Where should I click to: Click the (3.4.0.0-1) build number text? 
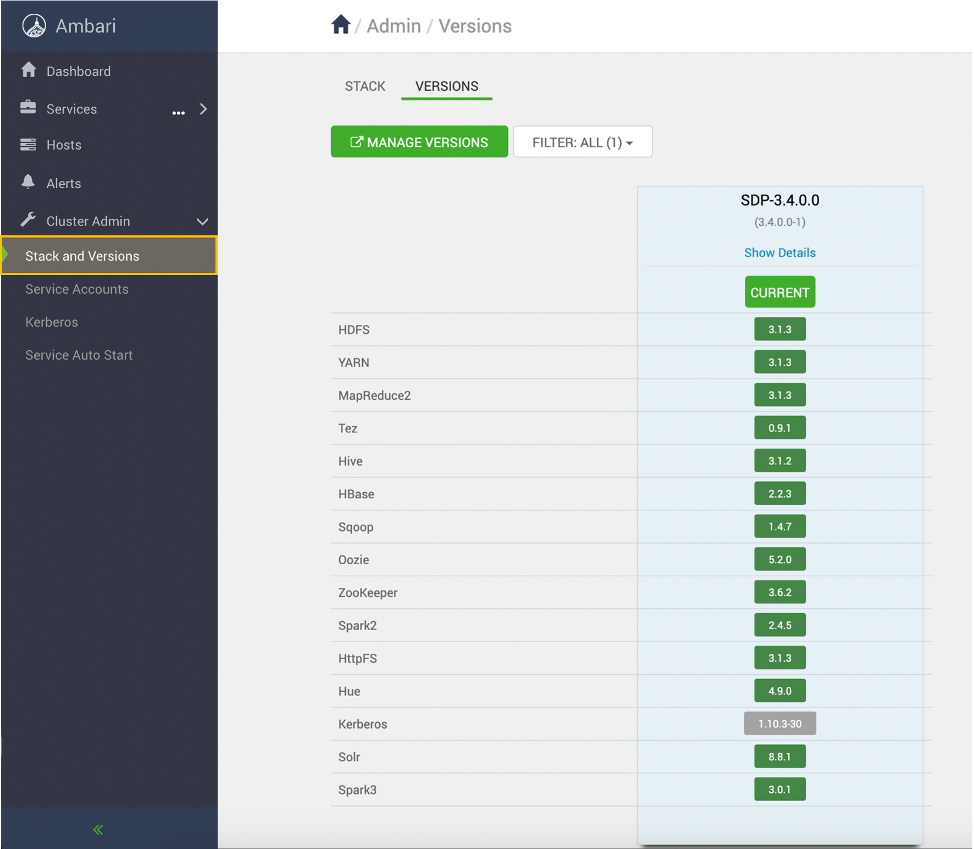pyautogui.click(x=780, y=222)
